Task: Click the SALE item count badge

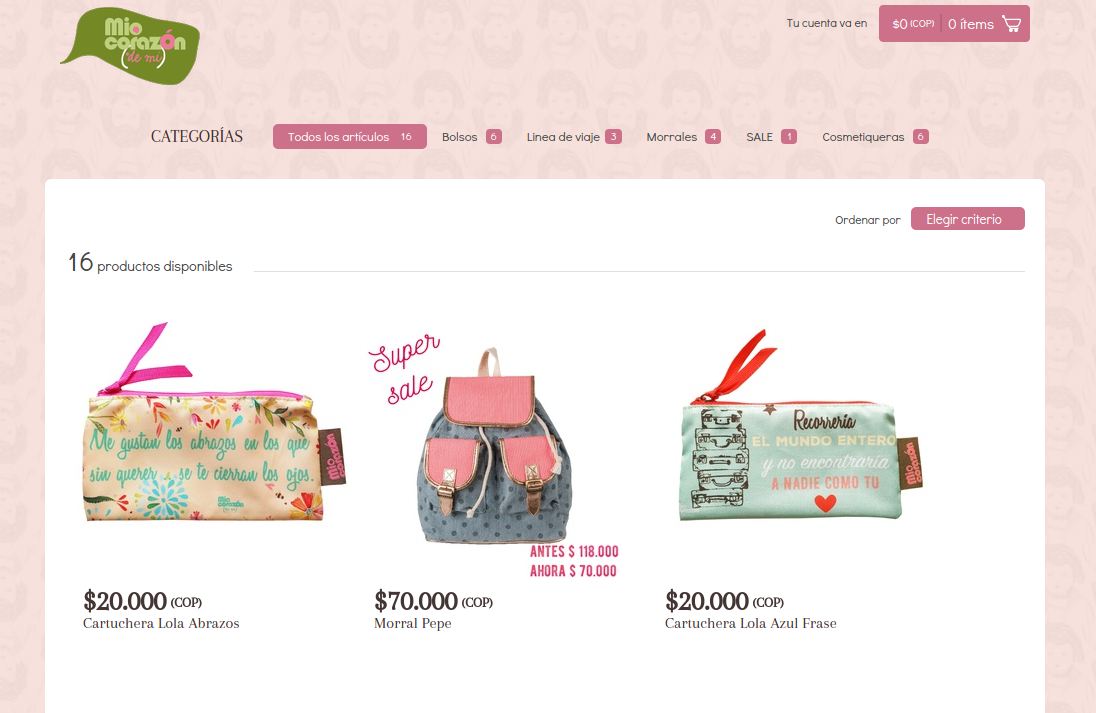Action: pyautogui.click(x=788, y=137)
